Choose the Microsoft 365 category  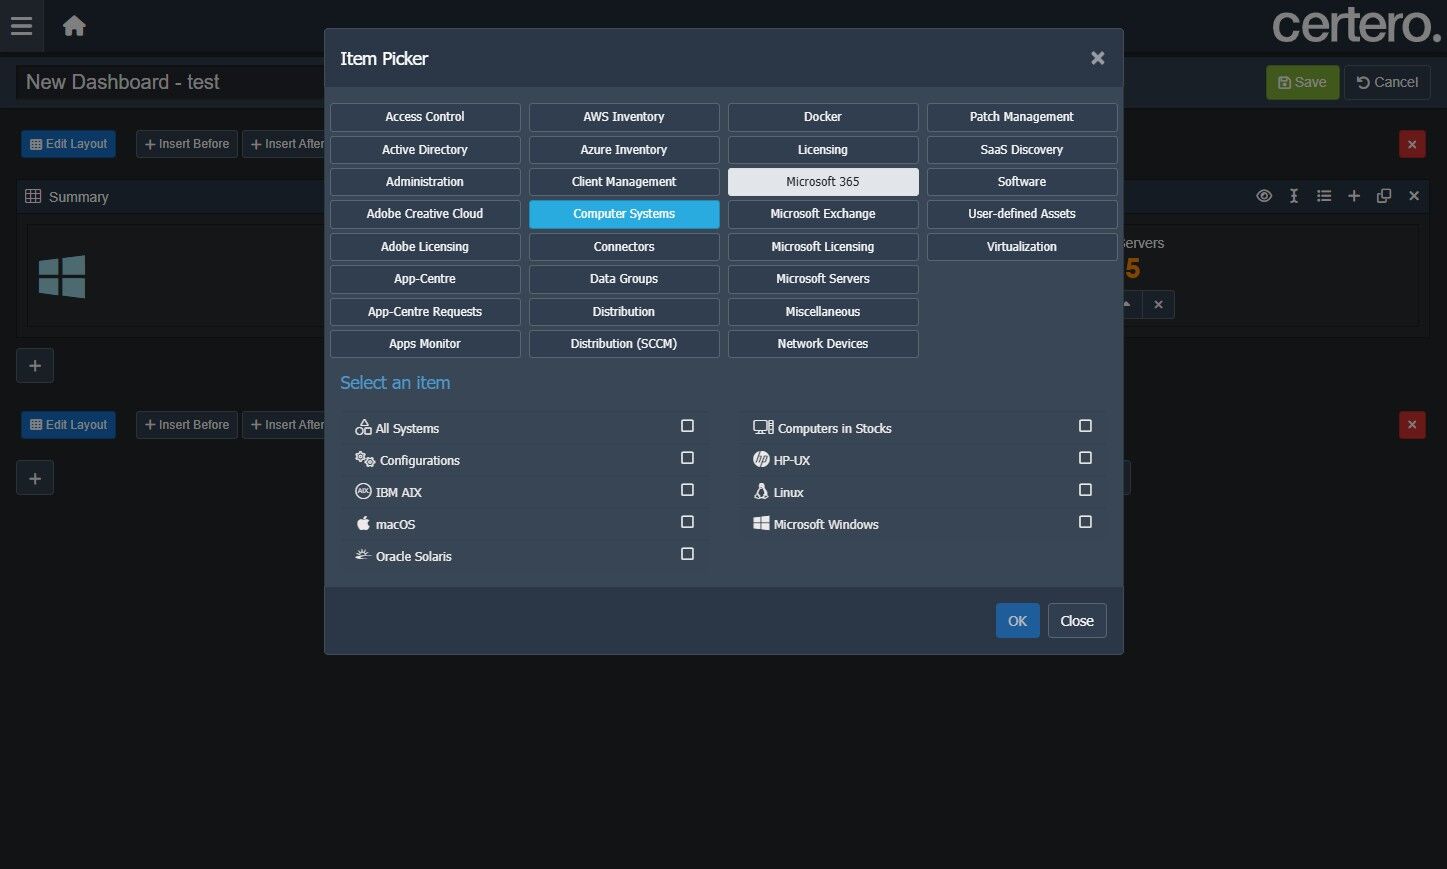823,182
